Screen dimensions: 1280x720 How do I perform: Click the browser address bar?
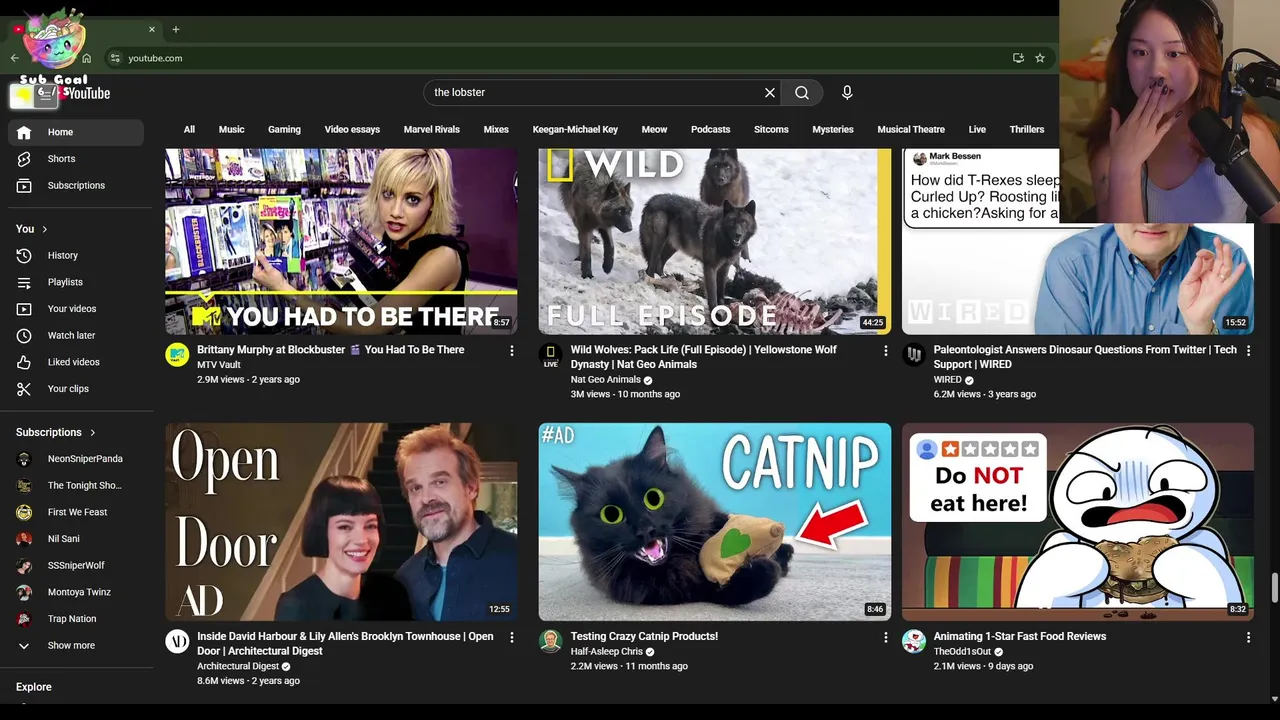coord(560,58)
